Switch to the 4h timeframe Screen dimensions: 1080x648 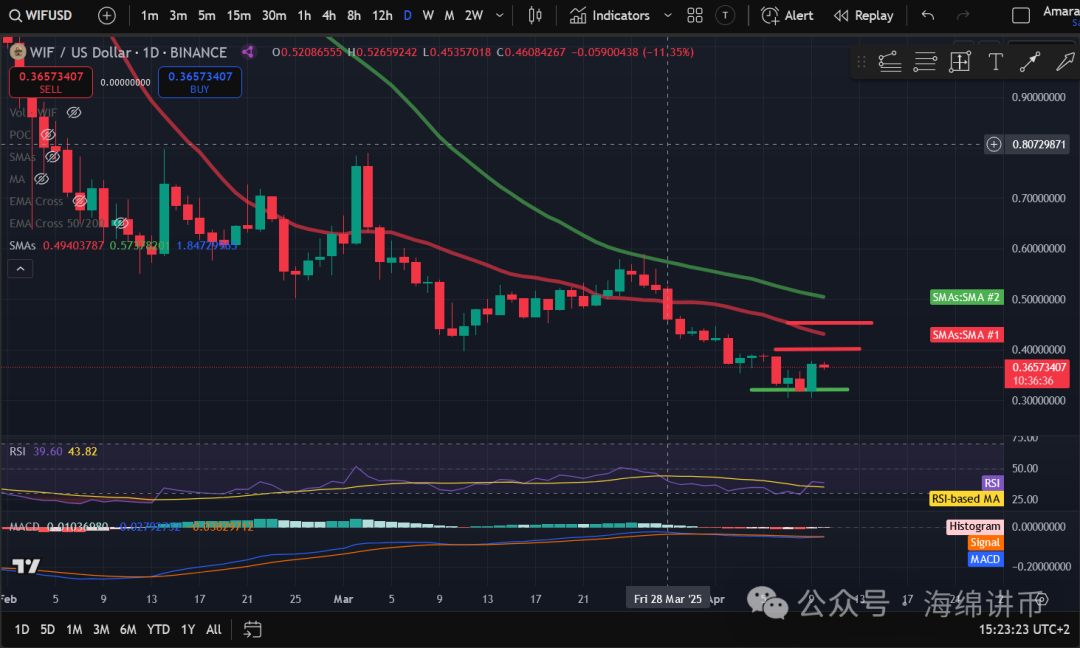click(x=329, y=15)
